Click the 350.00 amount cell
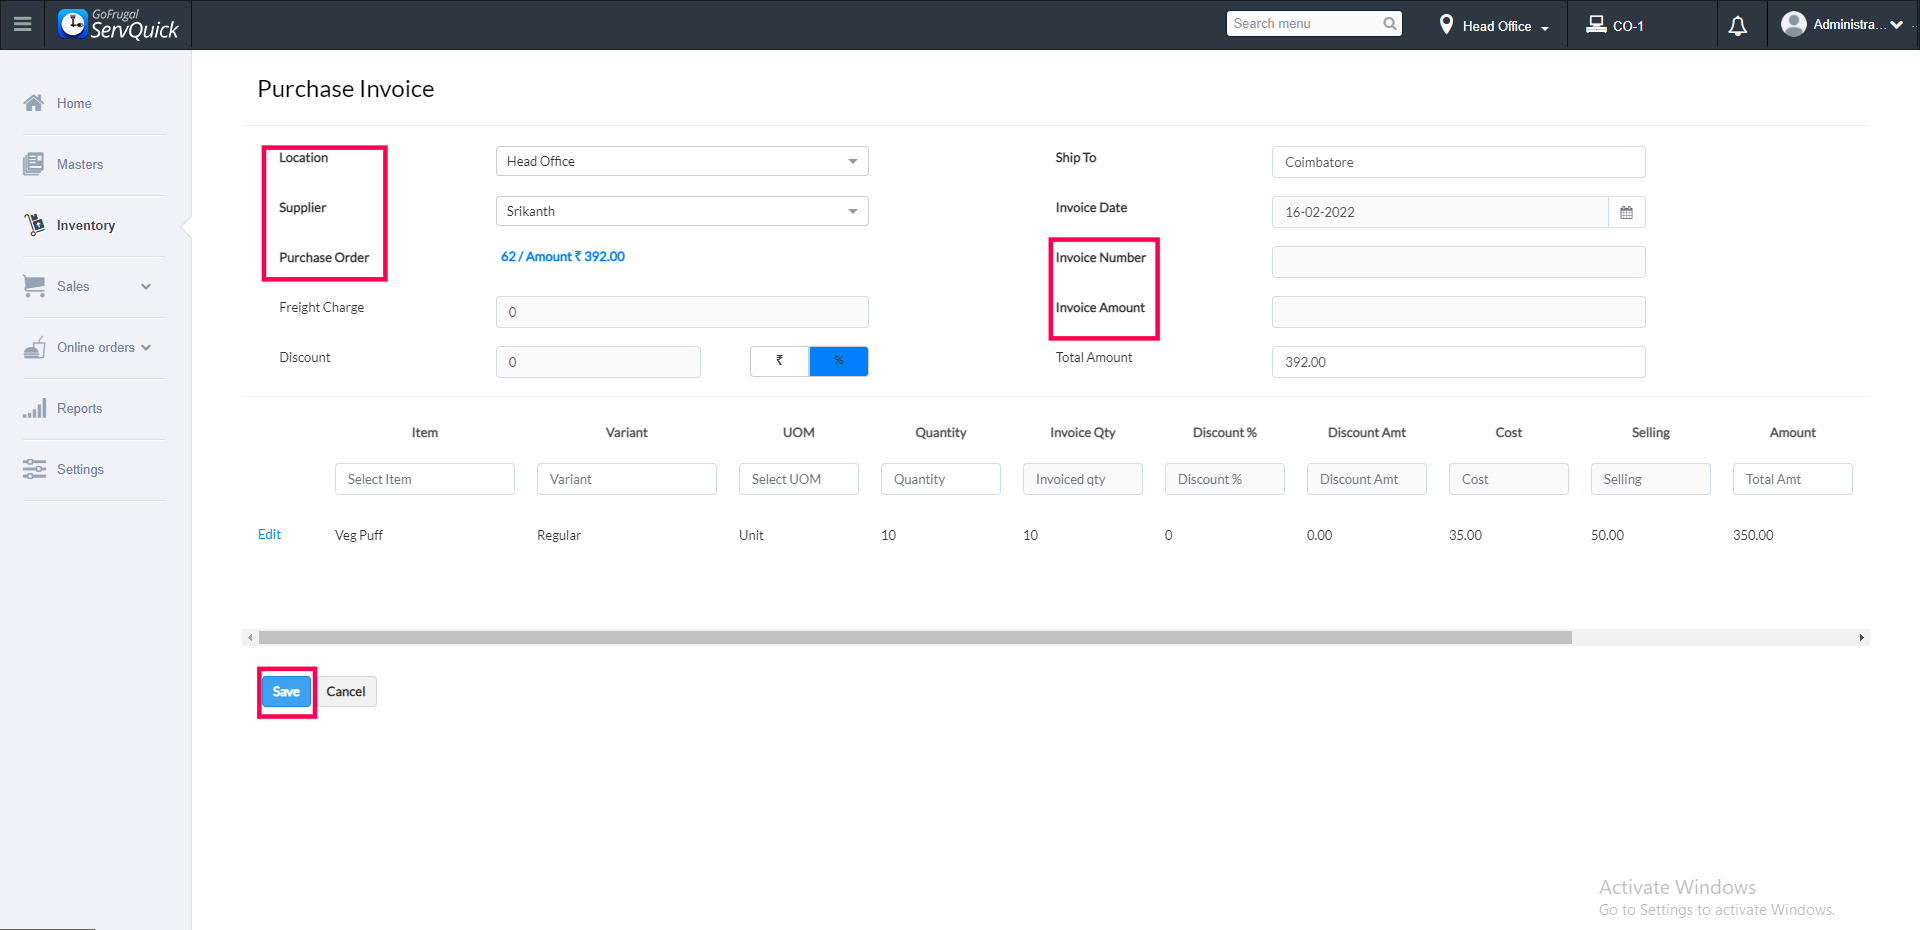 1753,535
